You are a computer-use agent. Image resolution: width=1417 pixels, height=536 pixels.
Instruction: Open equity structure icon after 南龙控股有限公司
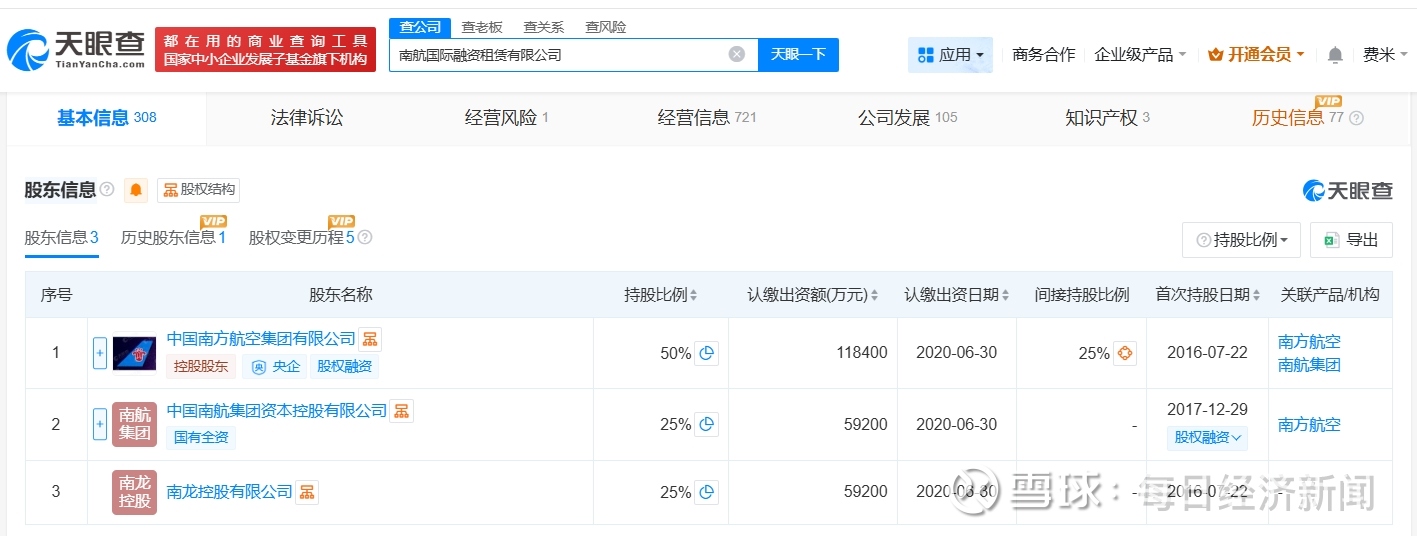(307, 492)
